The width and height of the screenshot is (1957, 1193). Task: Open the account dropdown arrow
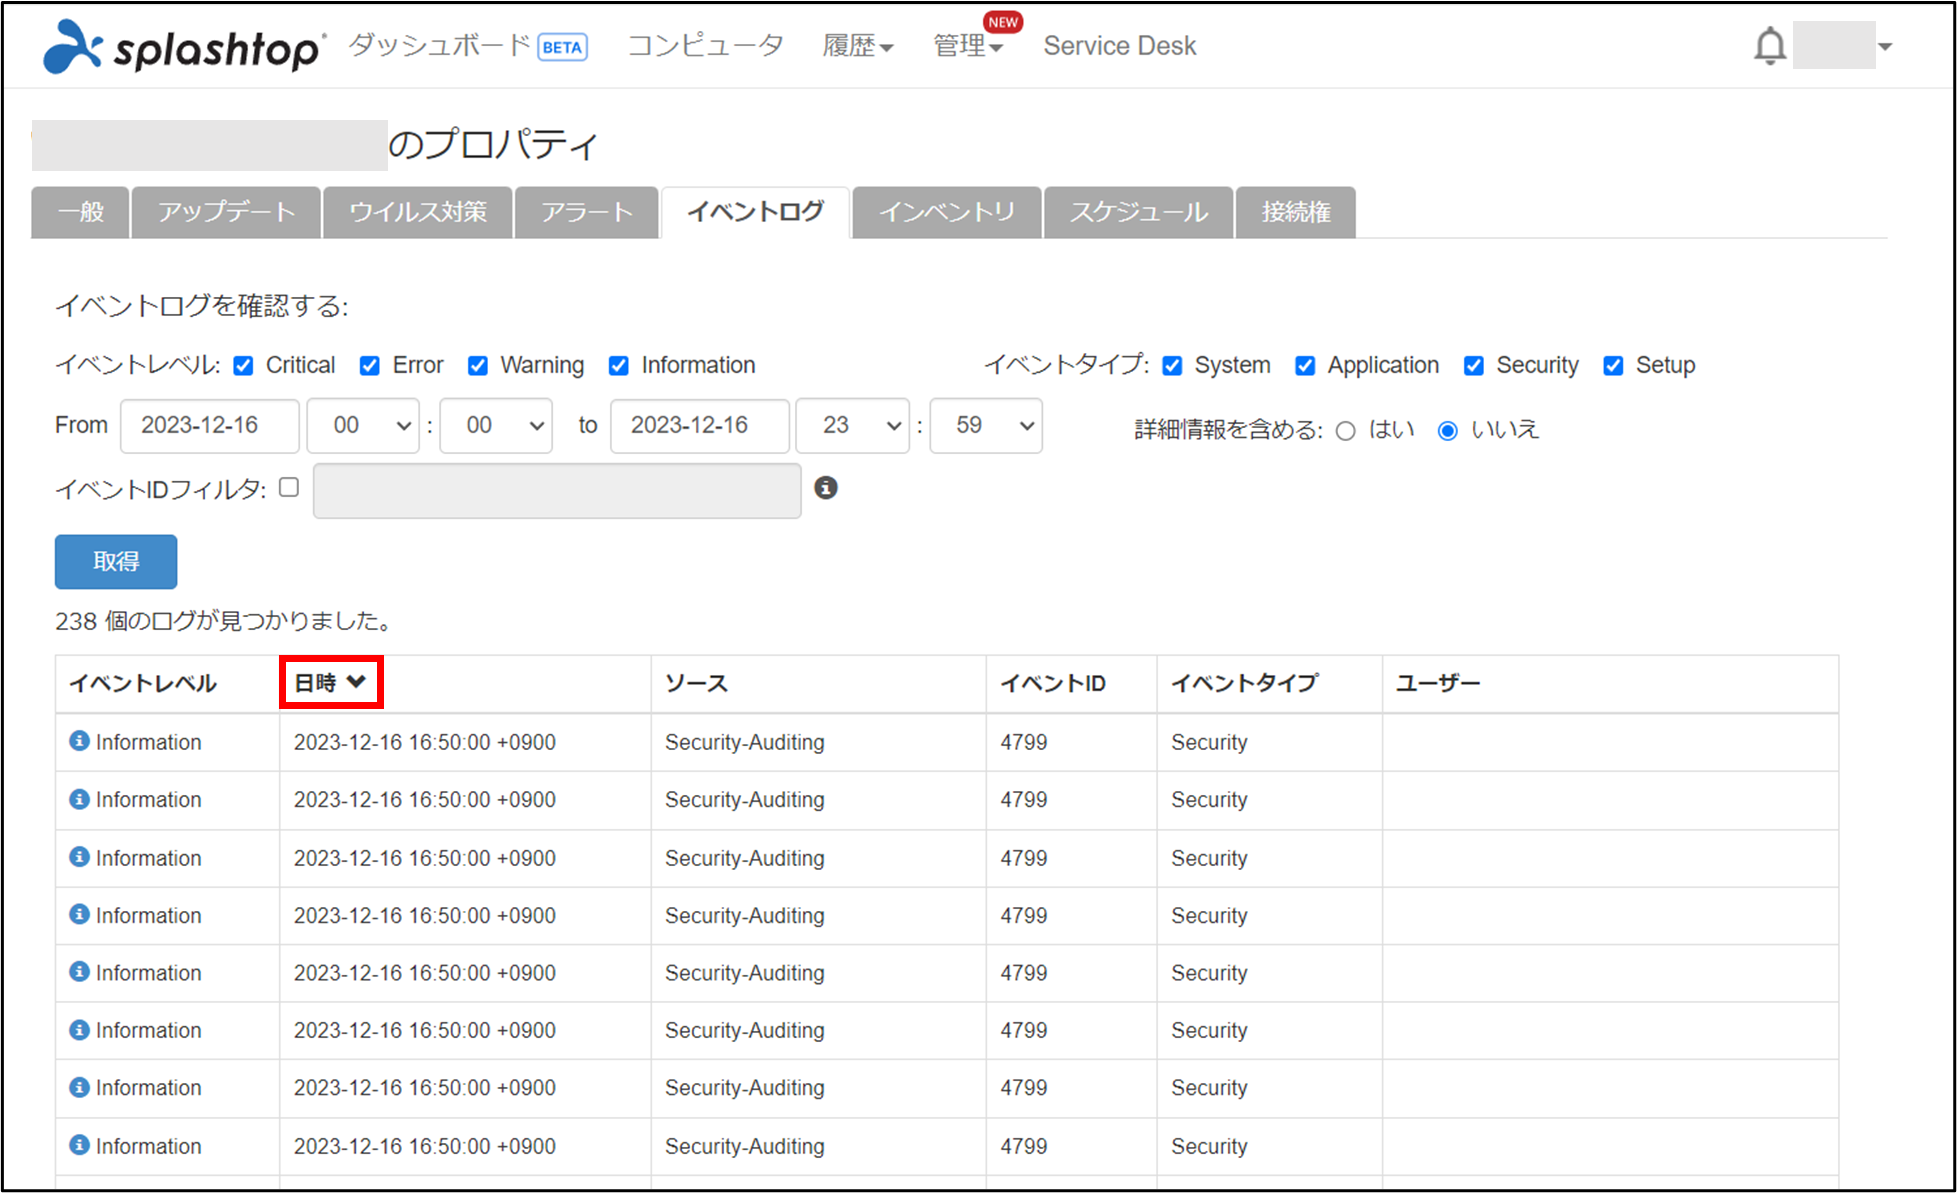[1885, 47]
